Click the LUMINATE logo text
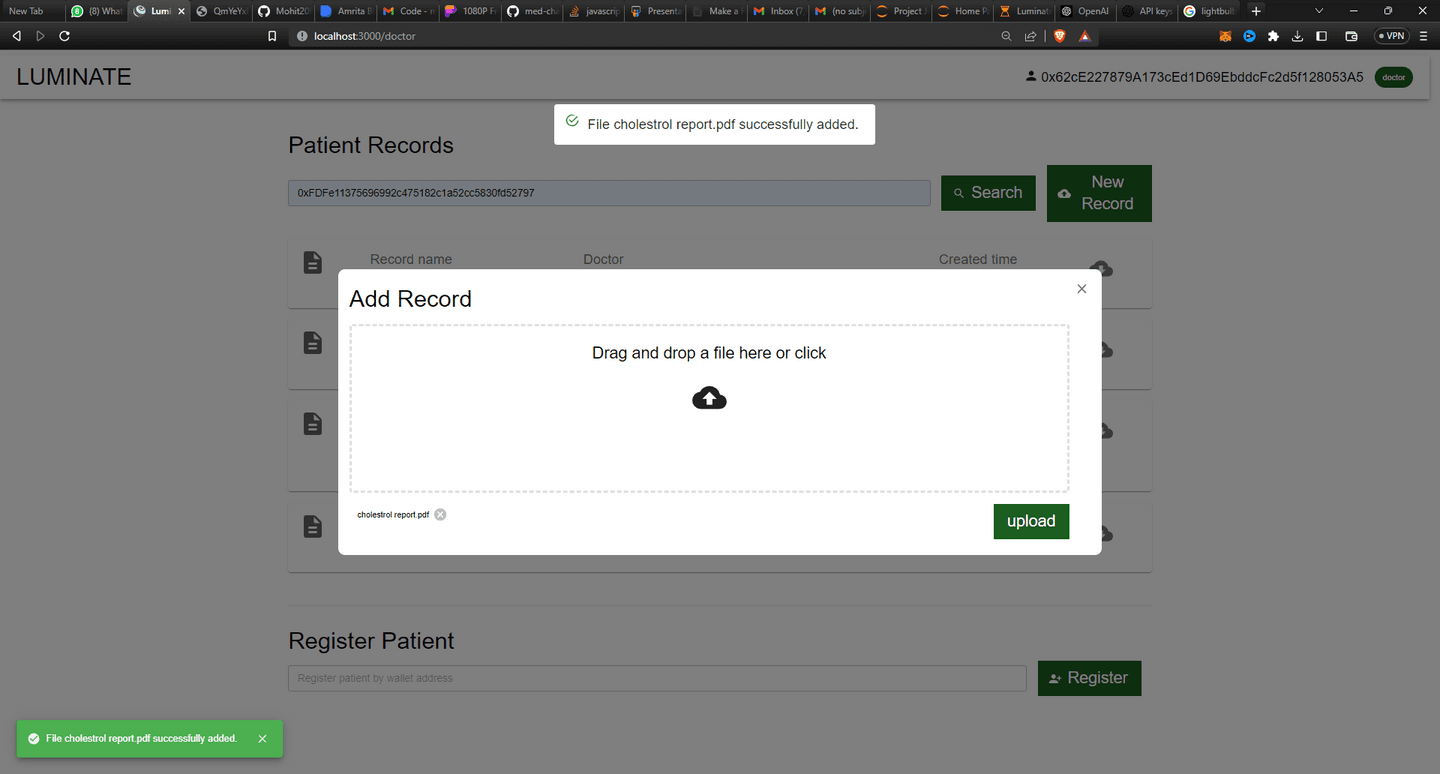Screen dimensions: 1440x774 (74, 77)
